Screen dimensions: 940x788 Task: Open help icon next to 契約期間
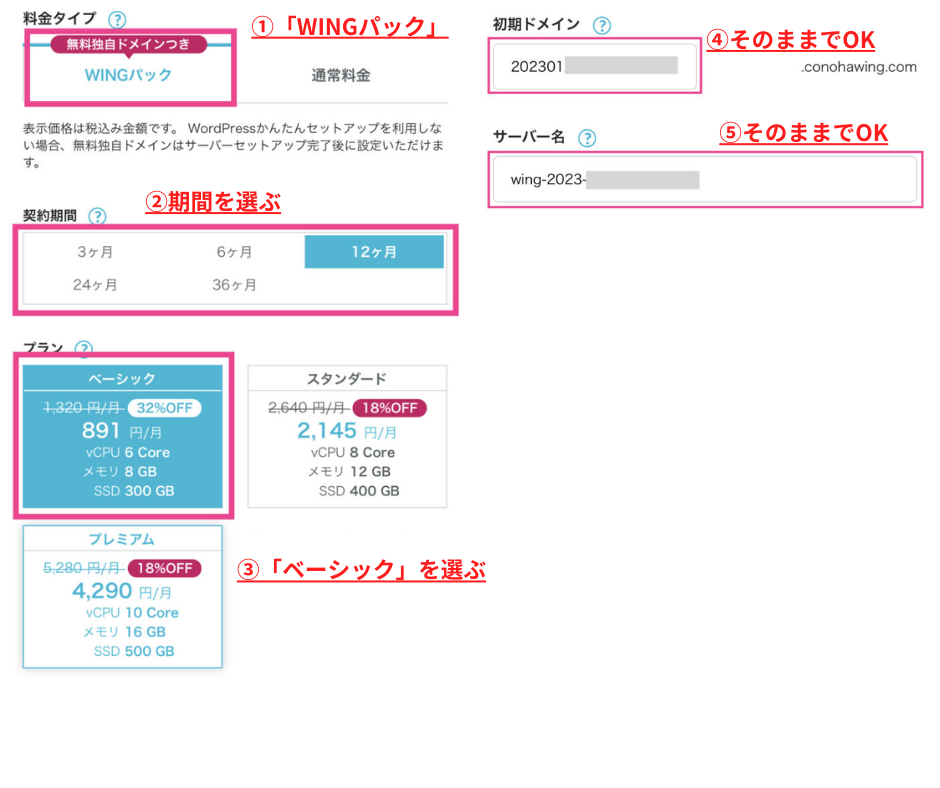[x=97, y=216]
